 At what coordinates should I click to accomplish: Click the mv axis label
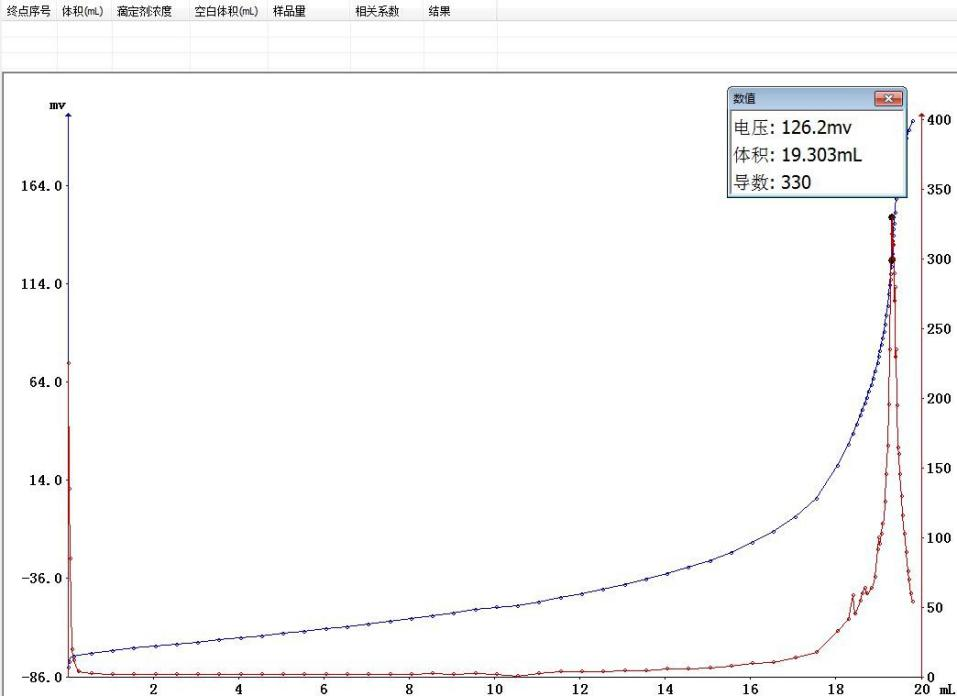click(x=57, y=104)
